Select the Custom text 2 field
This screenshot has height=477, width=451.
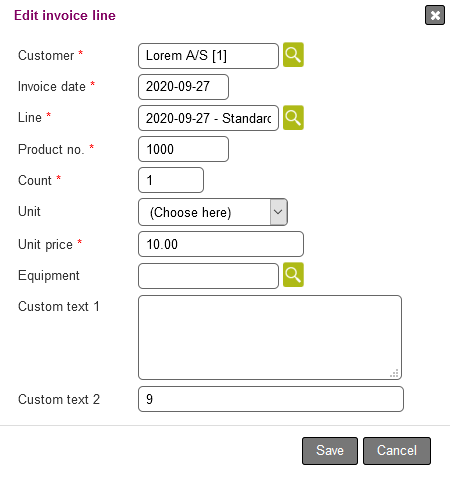271,399
